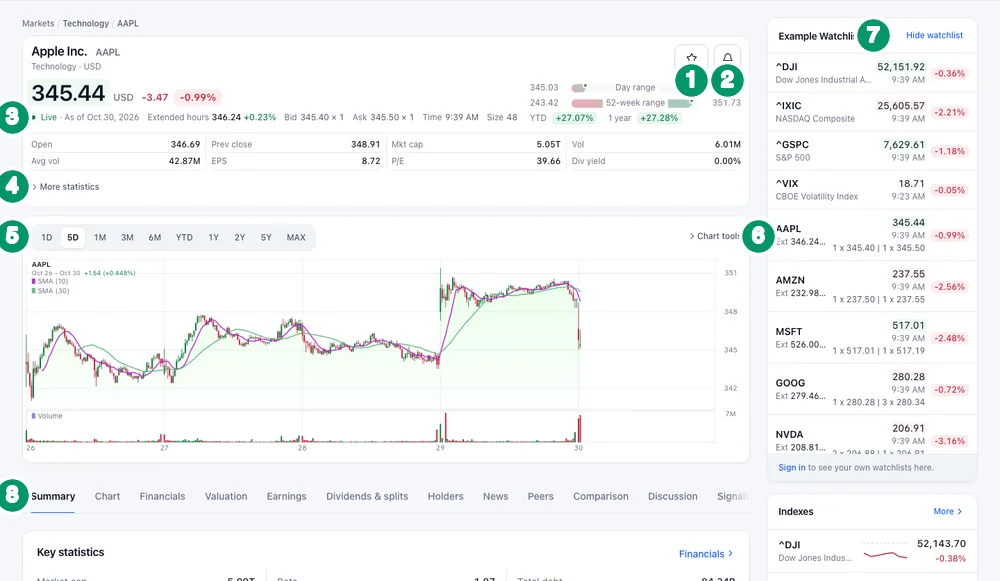
Task: Switch to the Valuation tab
Action: (226, 496)
